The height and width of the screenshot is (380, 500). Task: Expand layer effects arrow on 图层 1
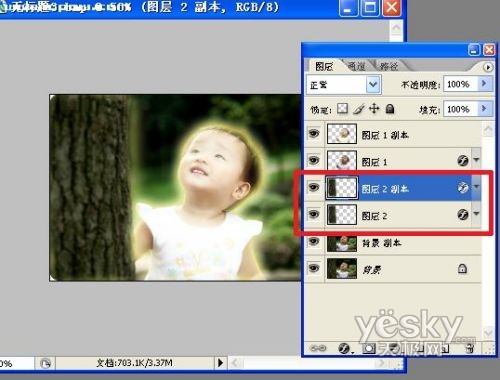pos(476,160)
